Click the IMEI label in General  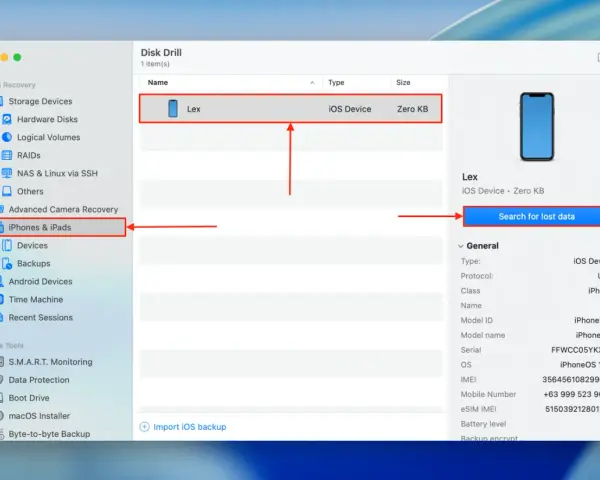[x=468, y=380]
